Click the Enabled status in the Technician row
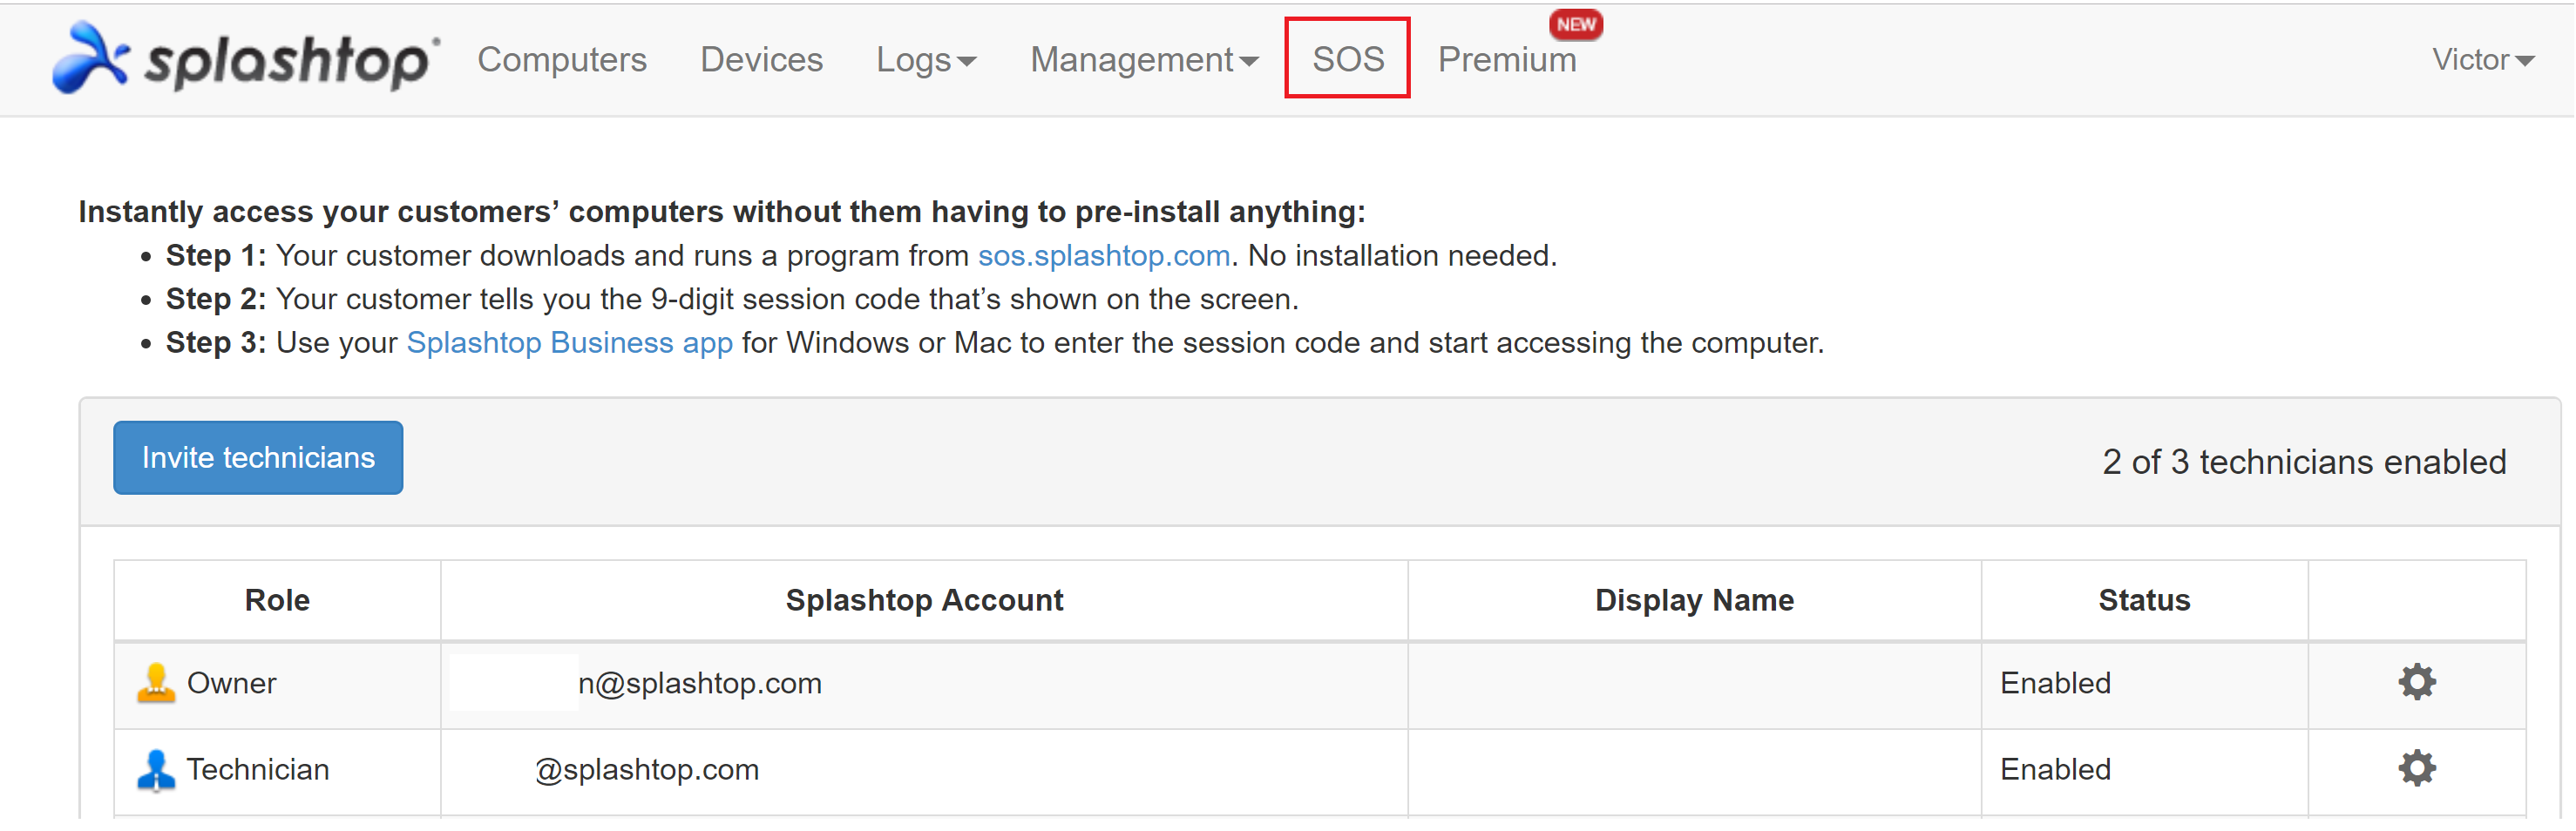This screenshot has width=2576, height=831. point(2056,770)
